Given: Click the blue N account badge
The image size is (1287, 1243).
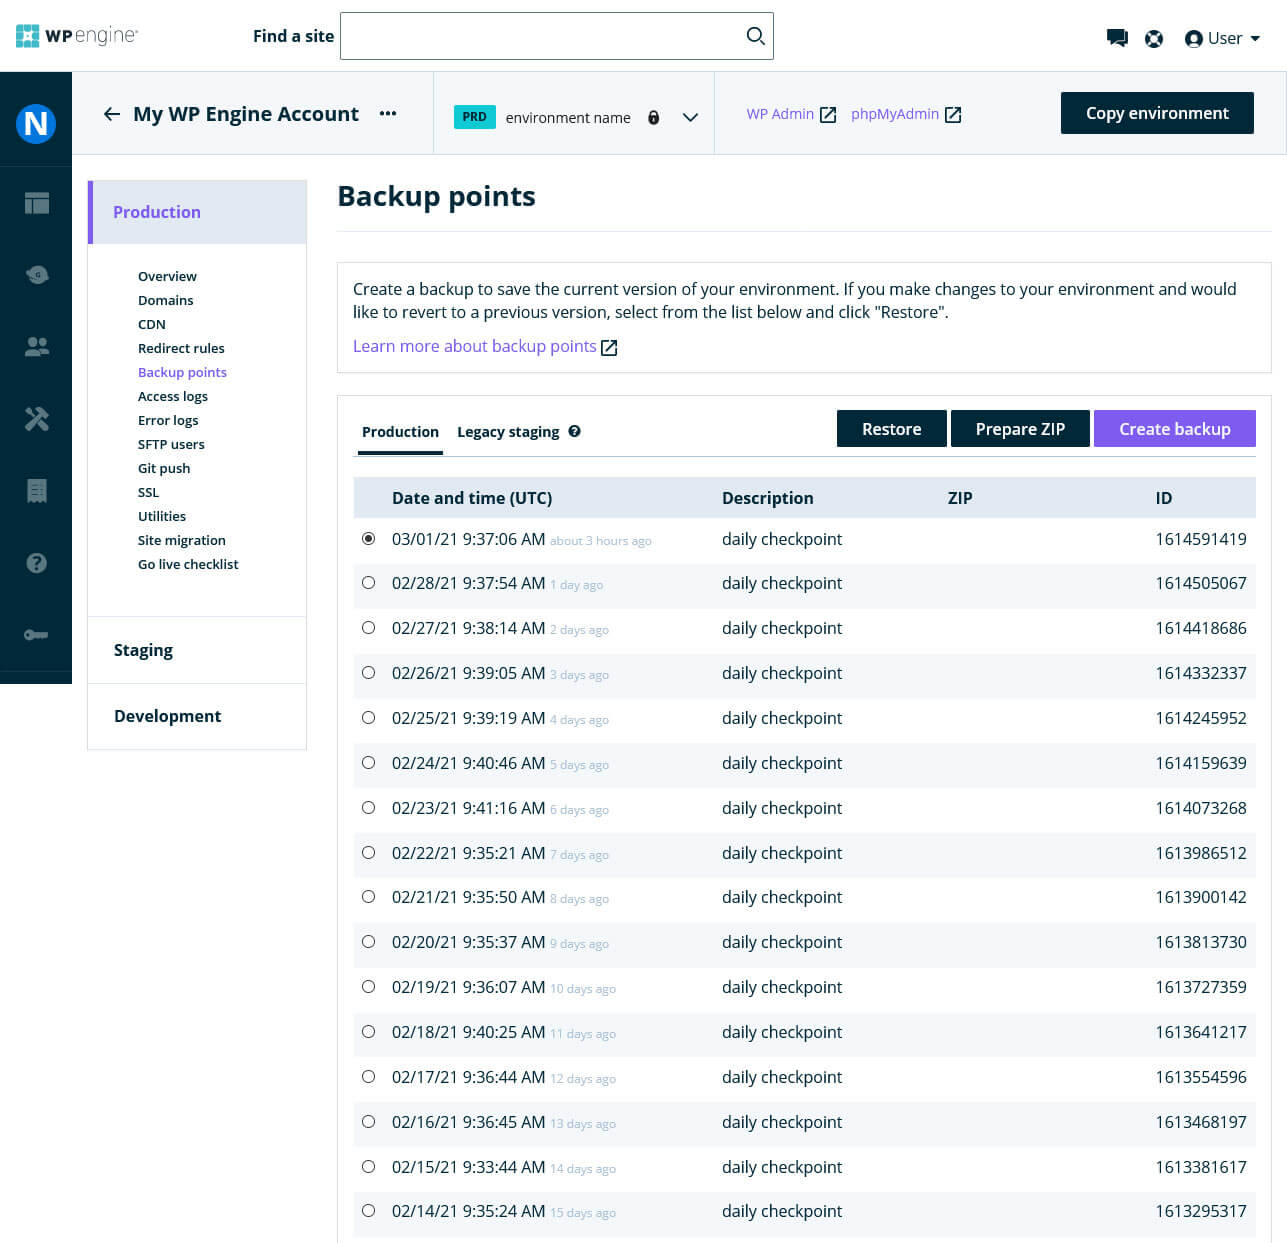Looking at the screenshot, I should [x=36, y=123].
